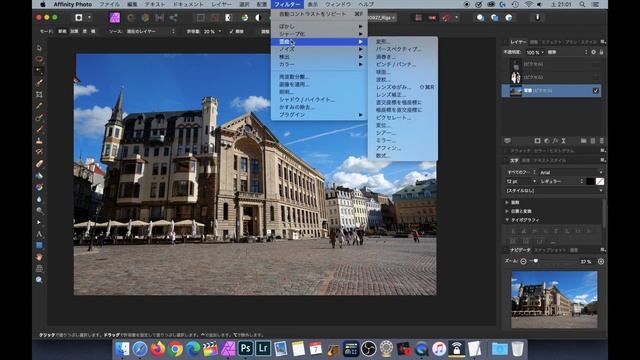Image resolution: width=640 pixels, height=360 pixels.
Task: Toggle visibility of second pixel layer
Action: (596, 77)
